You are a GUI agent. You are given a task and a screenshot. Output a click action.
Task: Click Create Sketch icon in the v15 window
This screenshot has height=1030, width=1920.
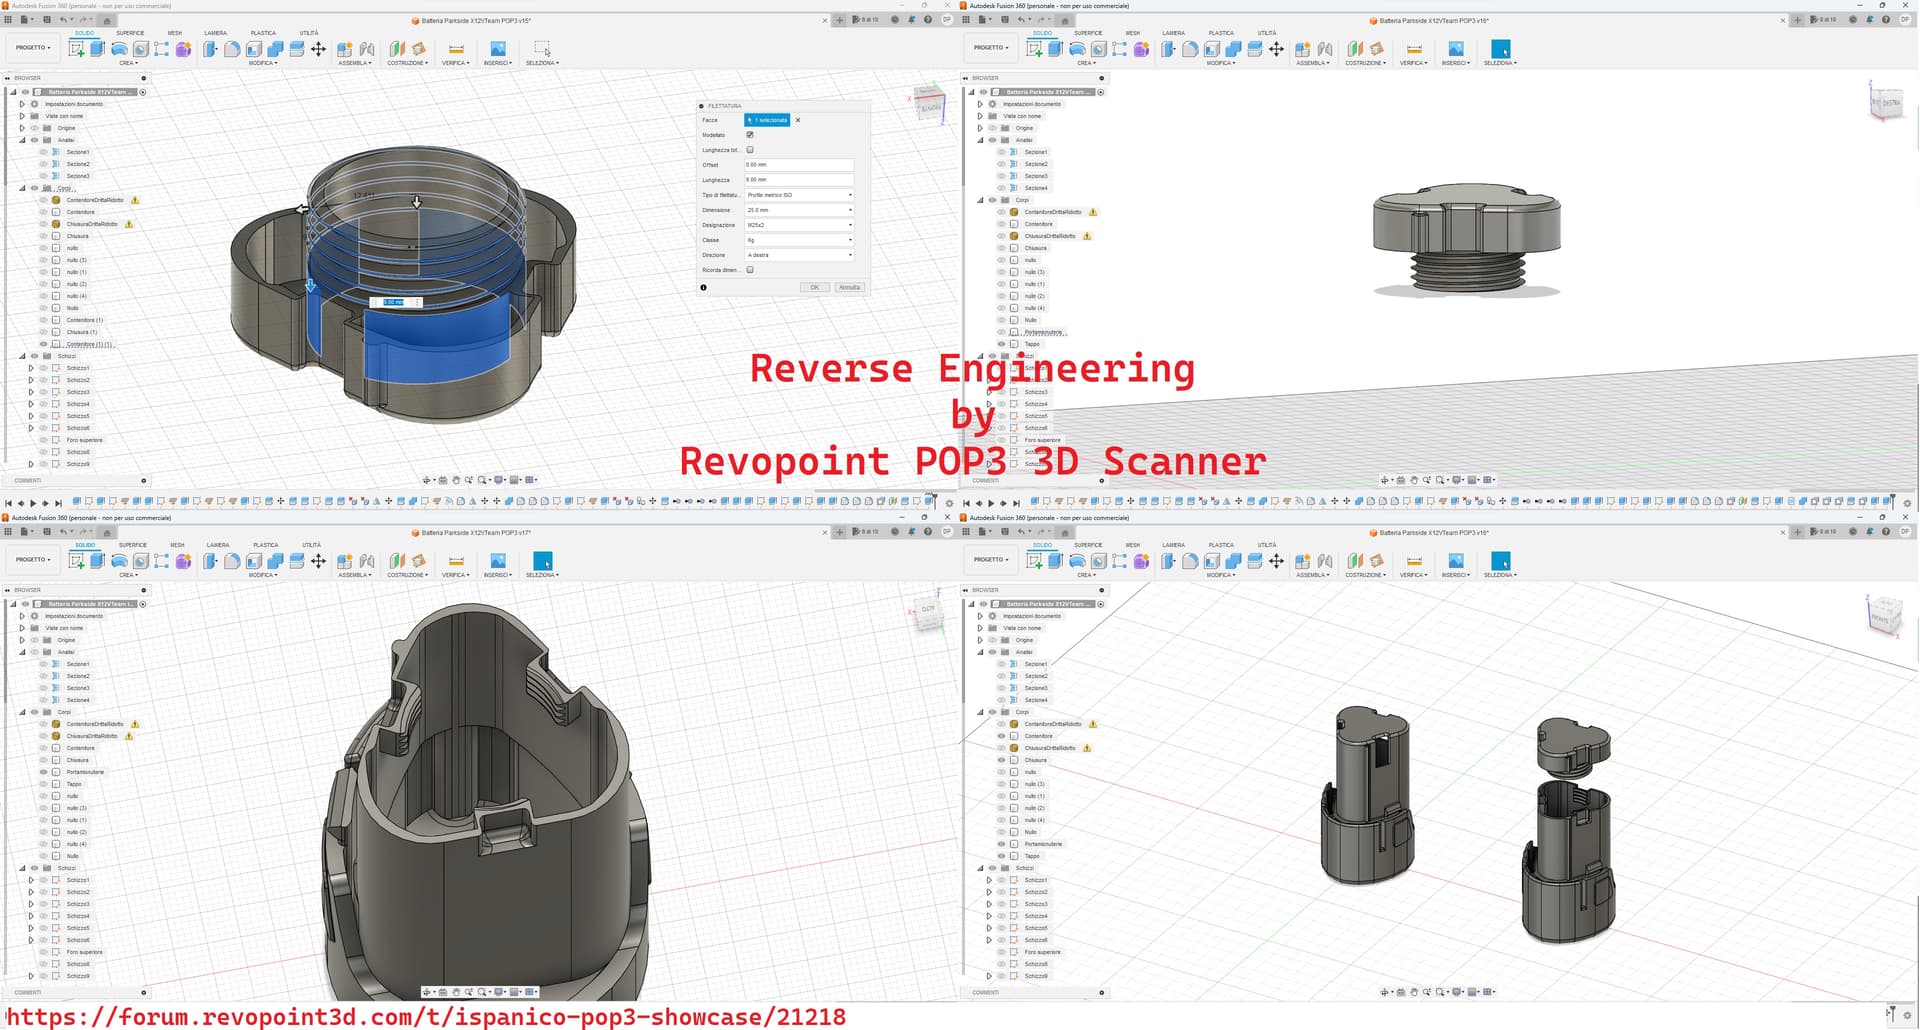click(76, 49)
